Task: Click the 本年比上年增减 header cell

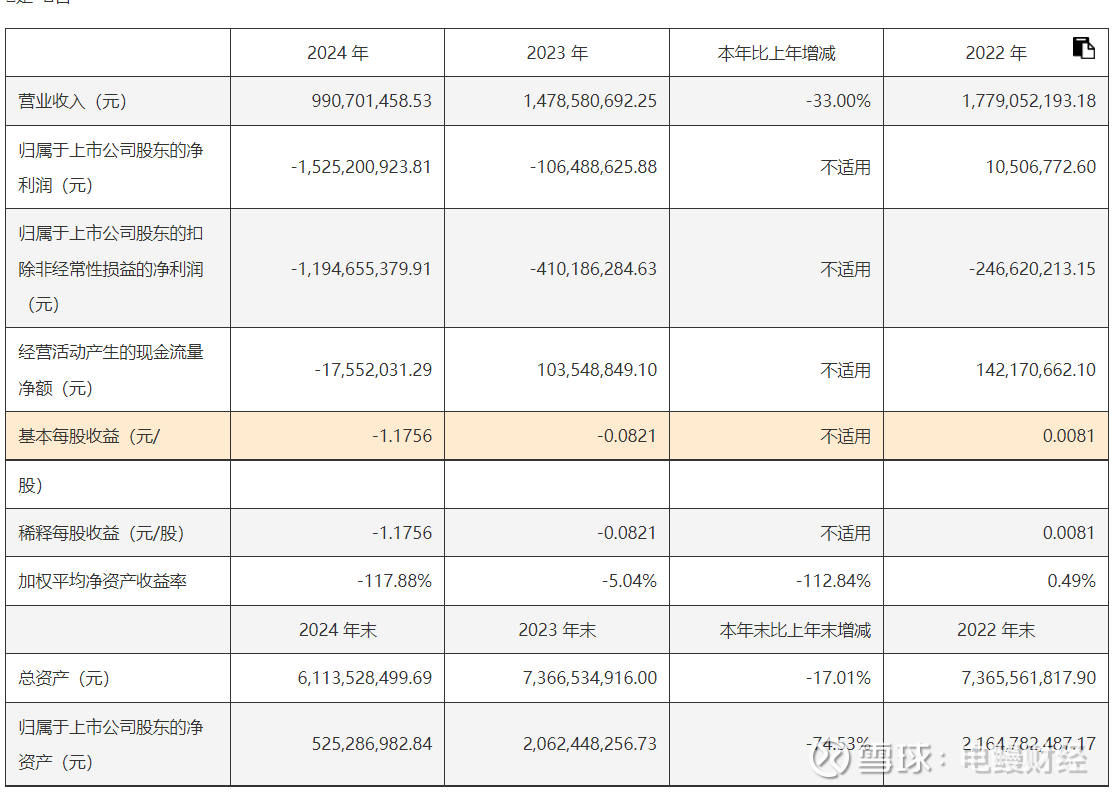Action: point(776,53)
